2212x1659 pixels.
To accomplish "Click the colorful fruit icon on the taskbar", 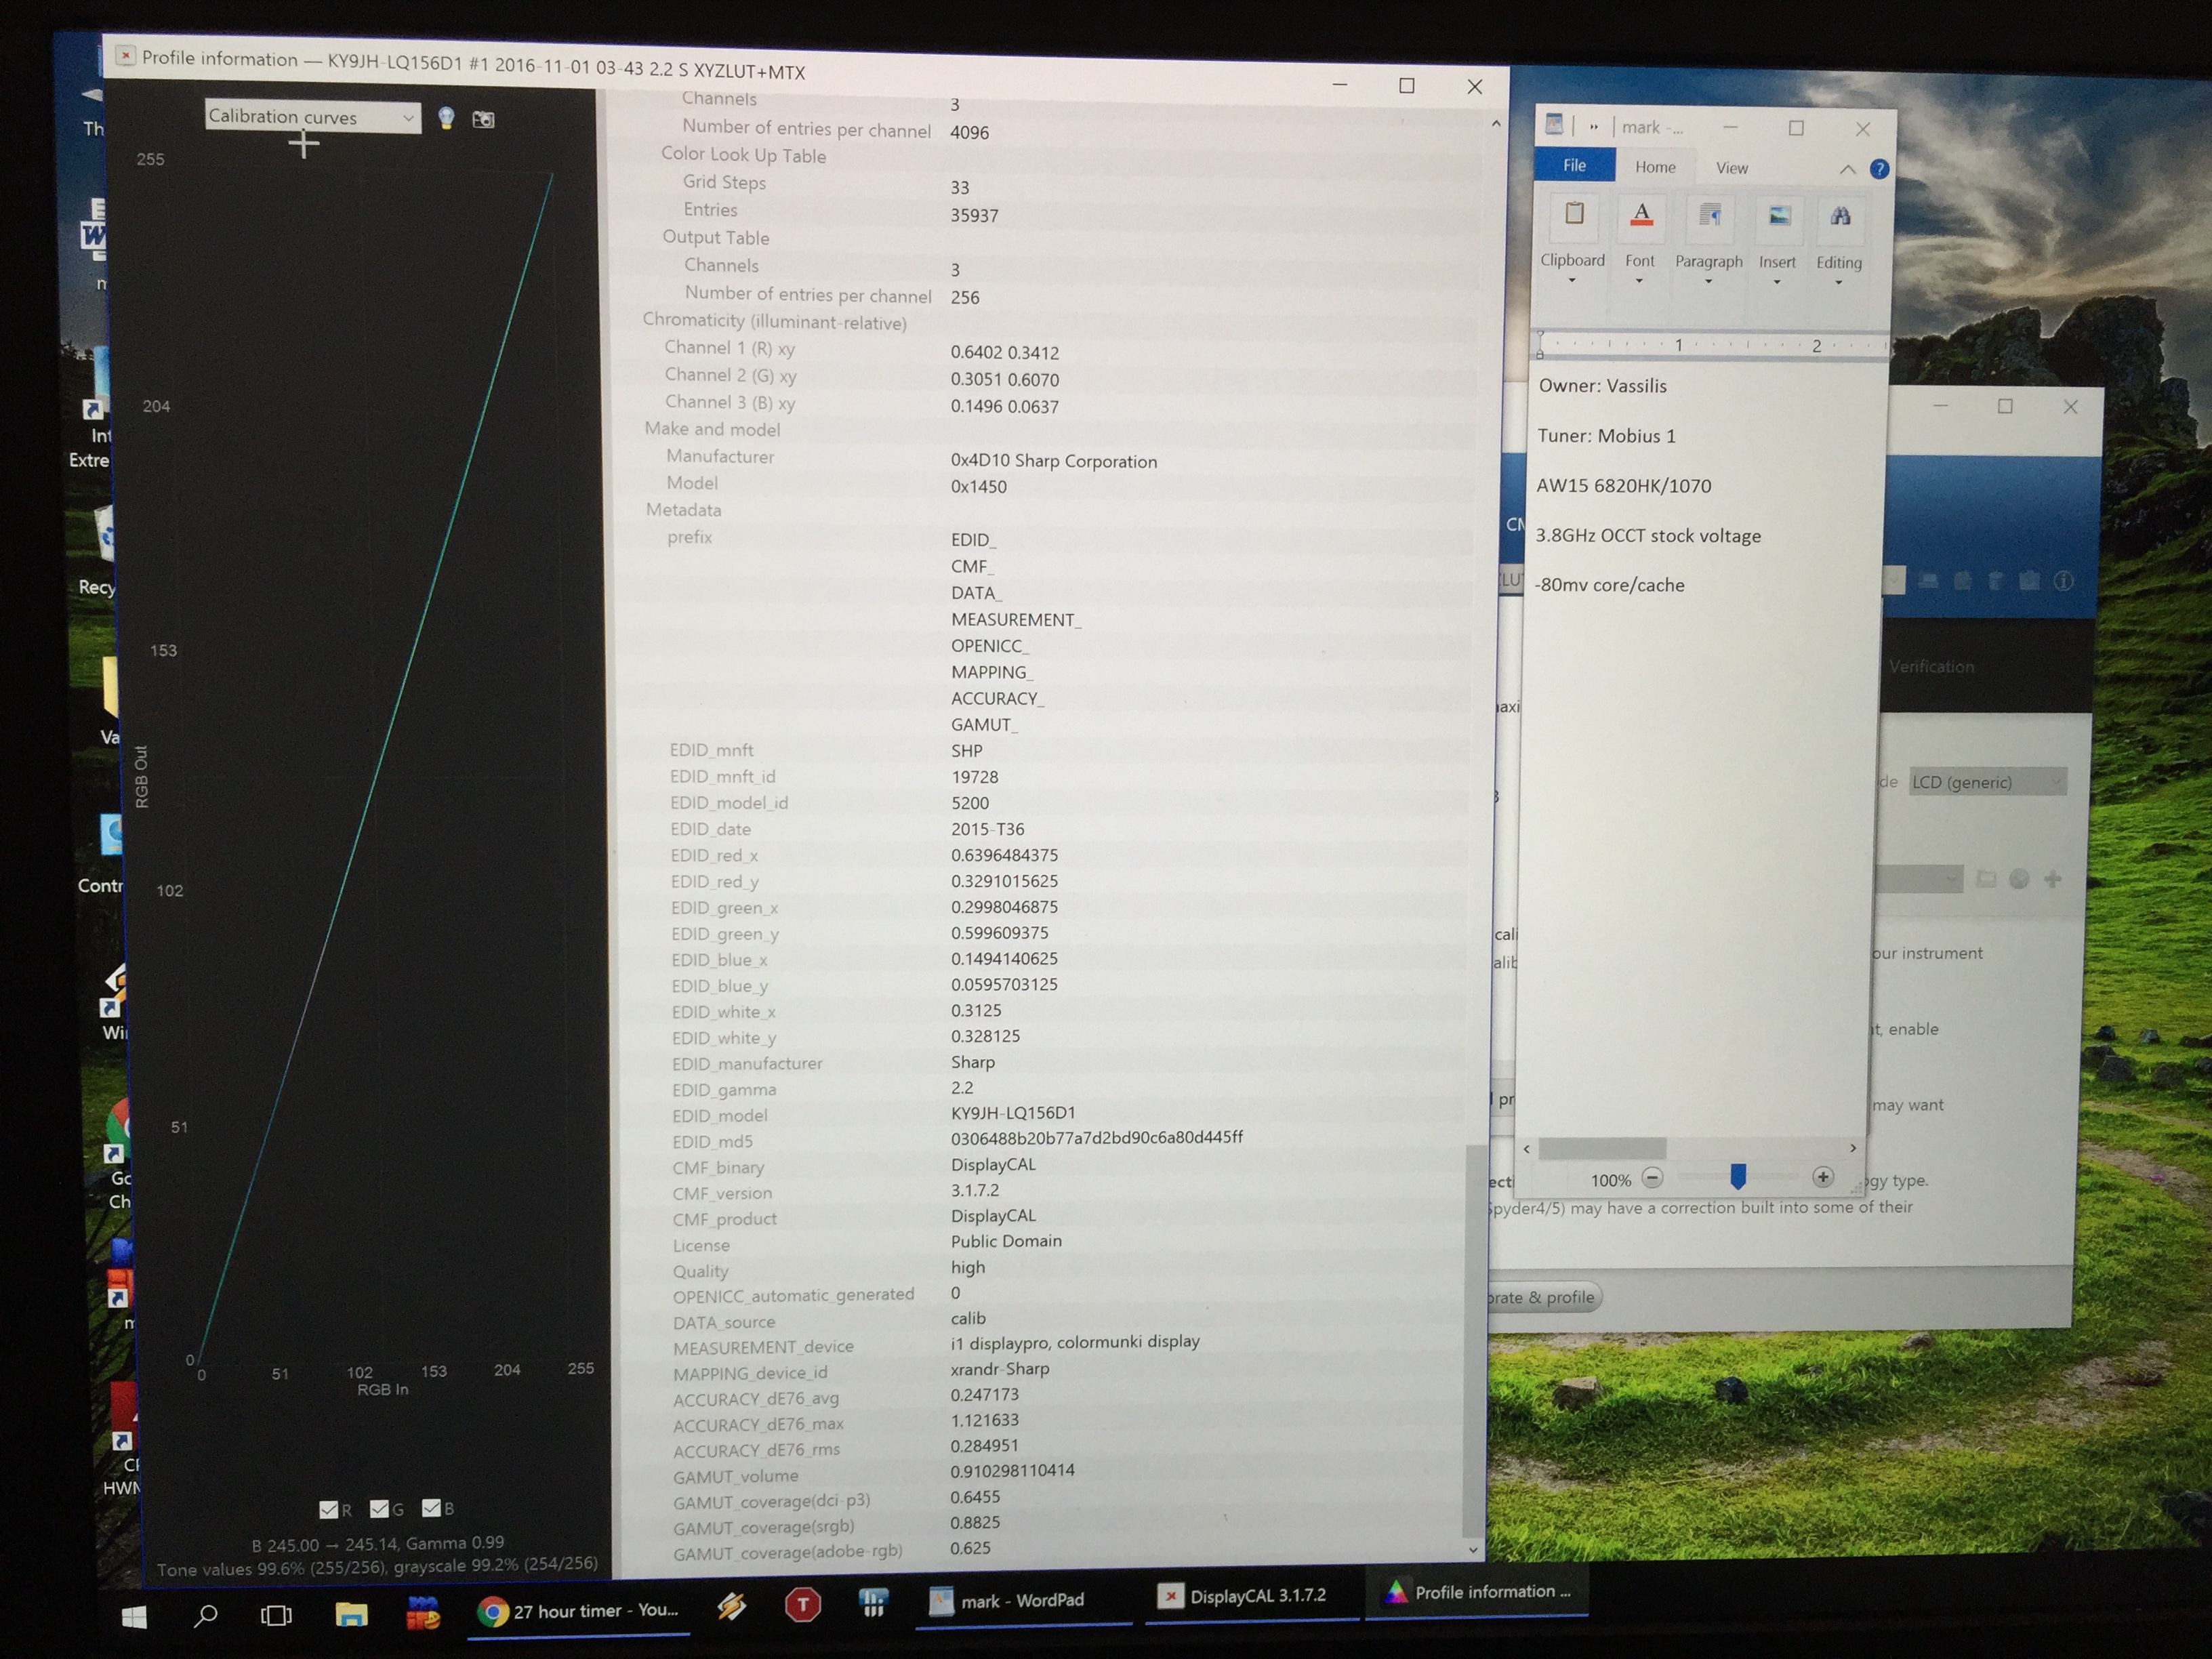I will 423,1612.
